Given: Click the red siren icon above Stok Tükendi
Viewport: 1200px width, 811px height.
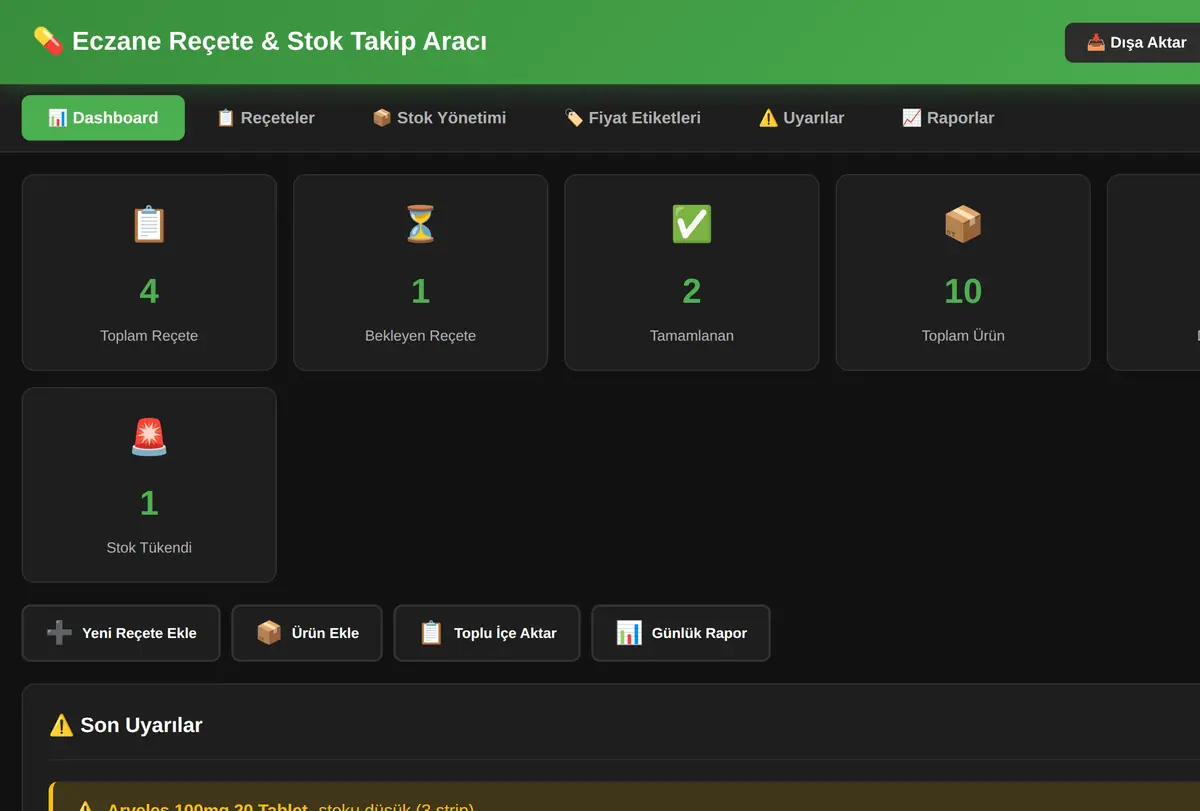Looking at the screenshot, I should 149,437.
